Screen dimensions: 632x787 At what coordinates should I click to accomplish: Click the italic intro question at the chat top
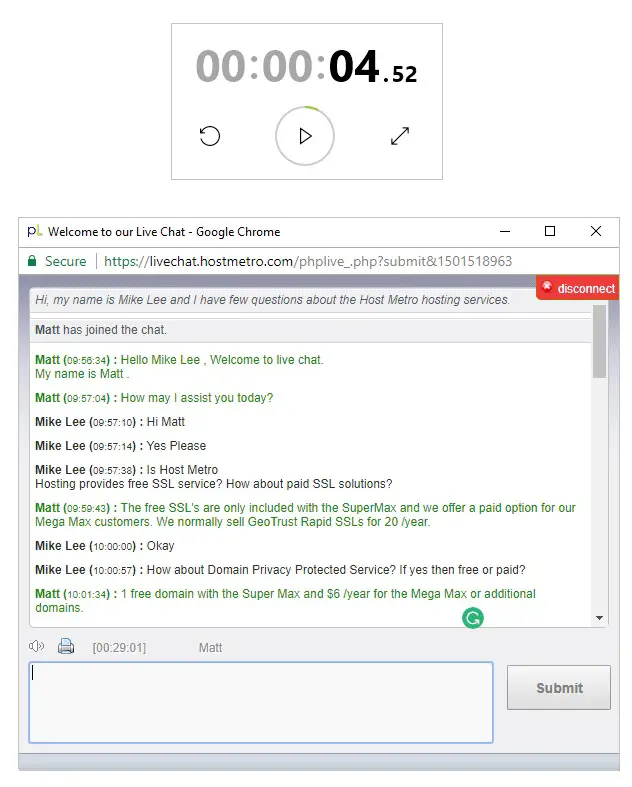click(273, 300)
